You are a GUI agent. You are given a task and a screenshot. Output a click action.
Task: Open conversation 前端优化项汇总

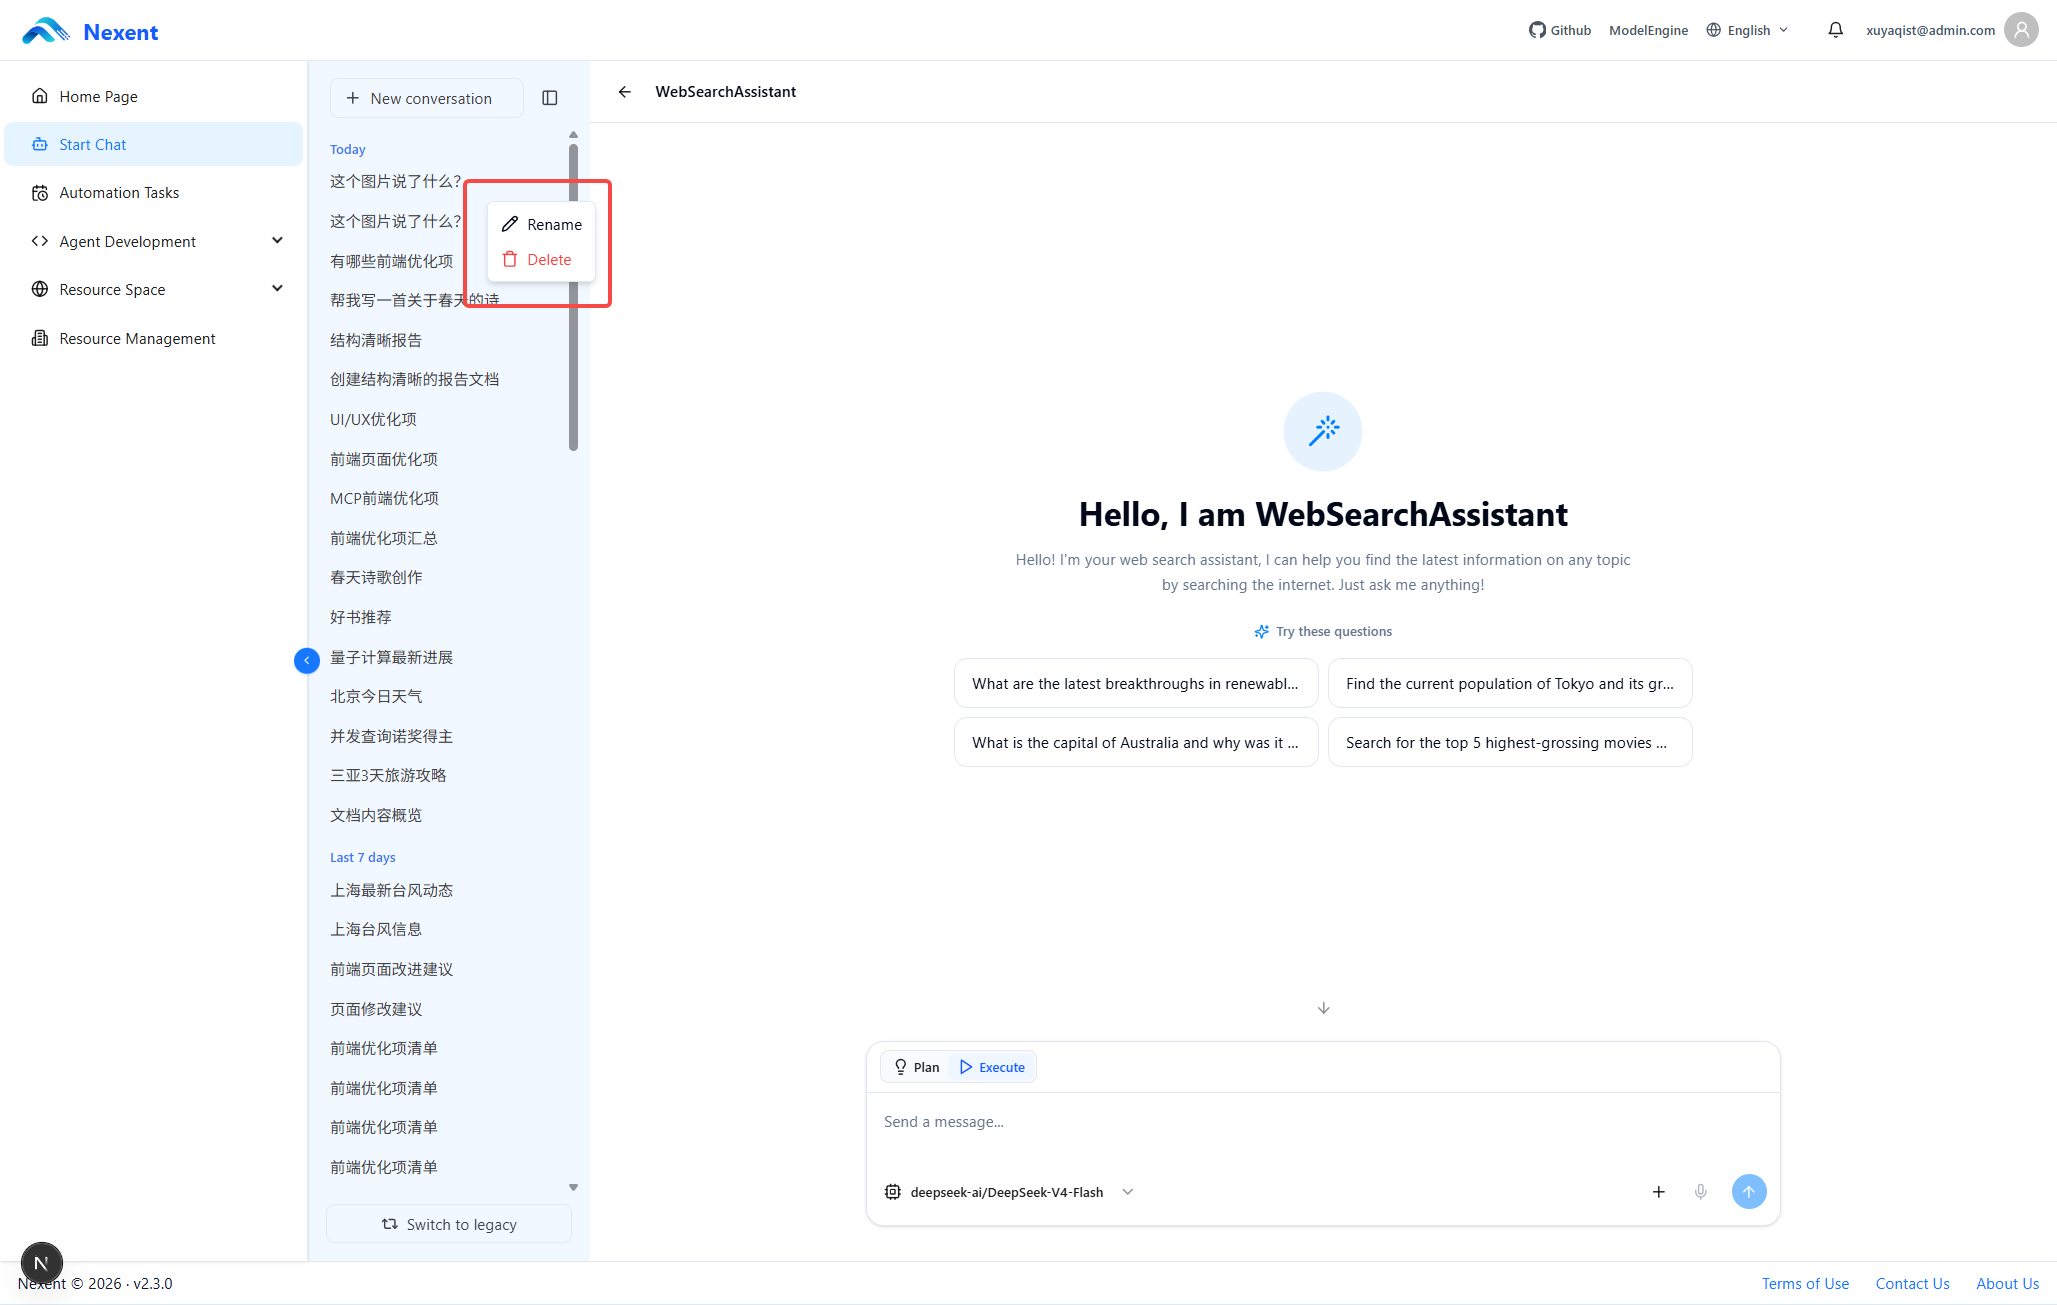[x=384, y=538]
